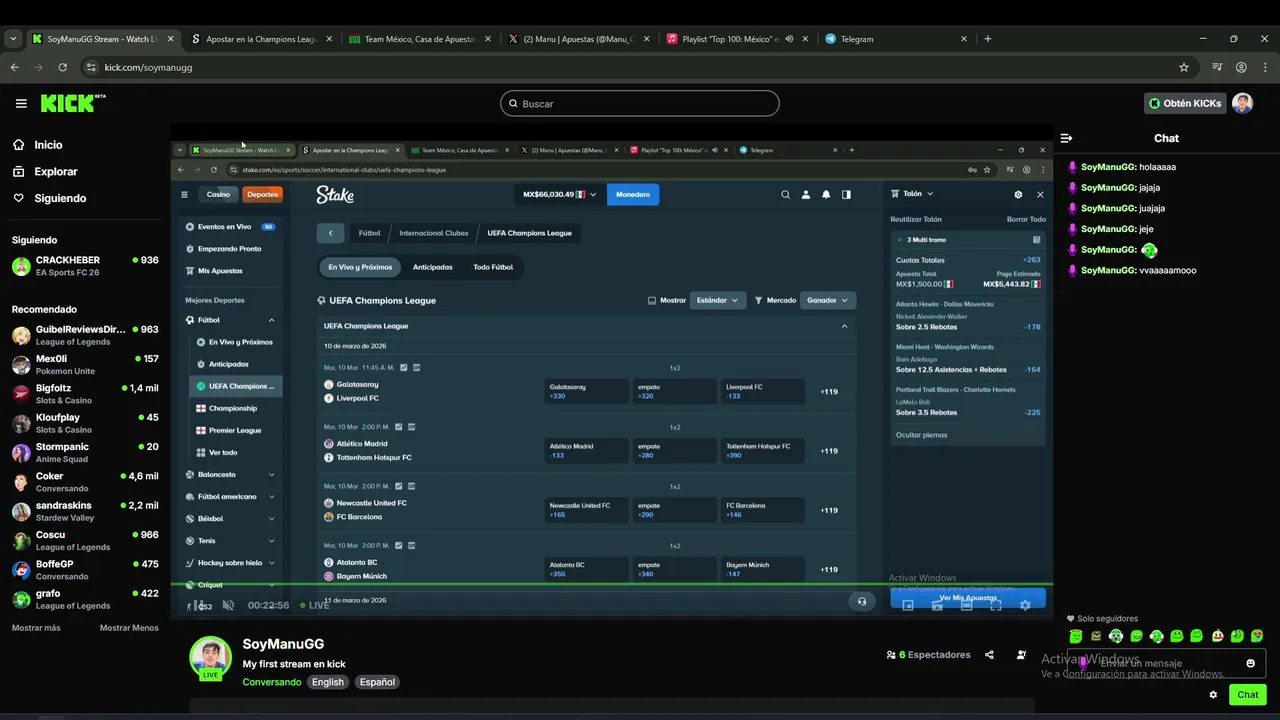
Task: Switch to SoyManuGG Stream browser tab
Action: 102,39
